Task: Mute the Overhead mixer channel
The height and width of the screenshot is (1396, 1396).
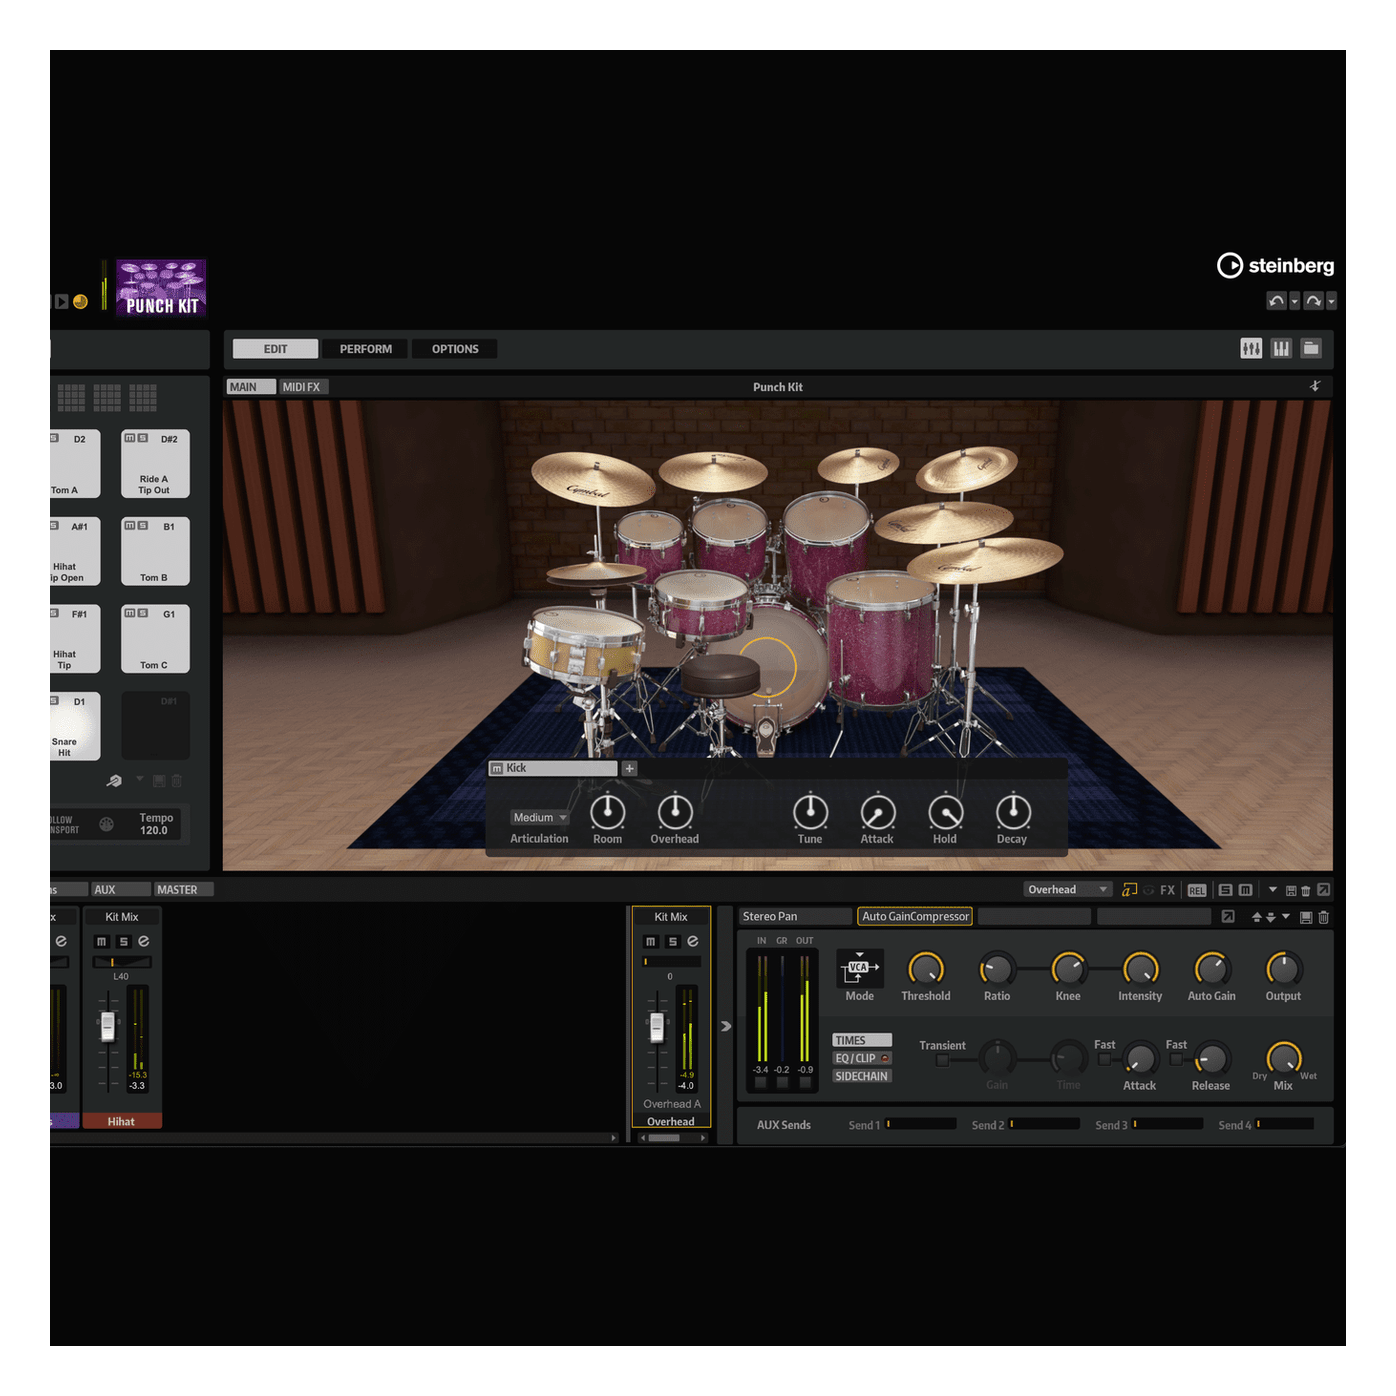Action: point(651,941)
